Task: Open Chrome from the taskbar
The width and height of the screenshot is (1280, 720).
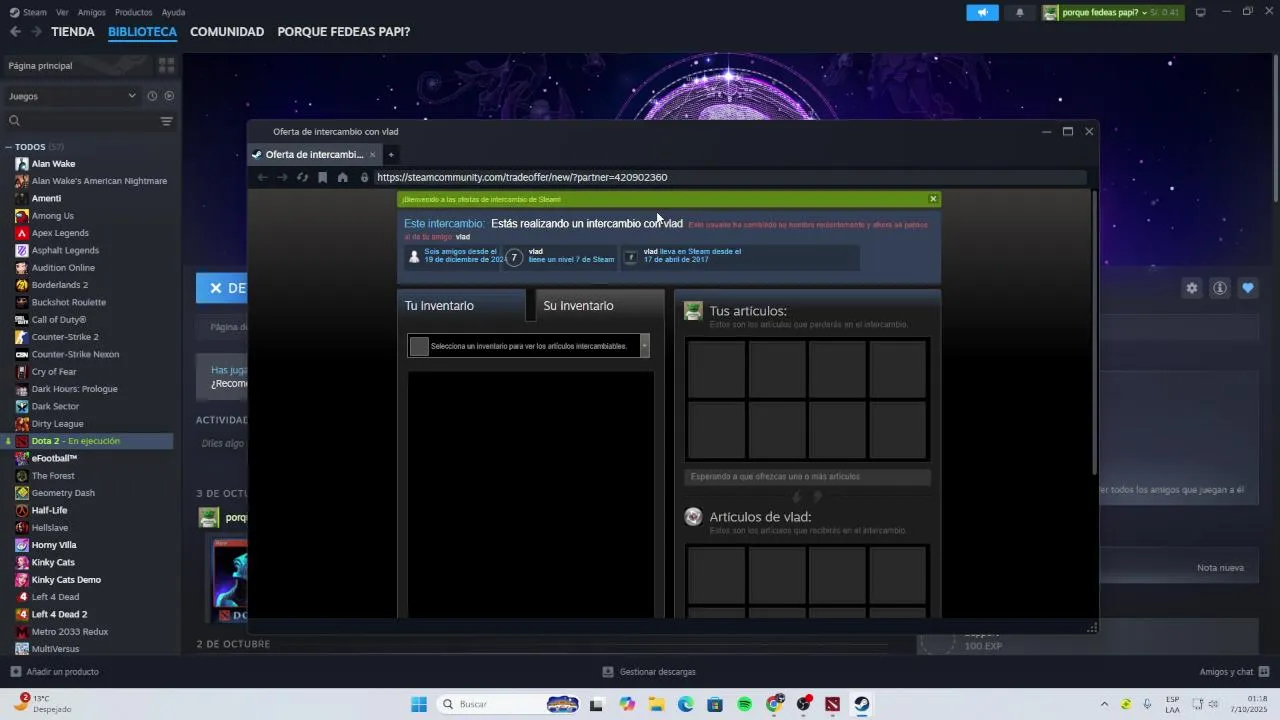Action: pos(774,704)
